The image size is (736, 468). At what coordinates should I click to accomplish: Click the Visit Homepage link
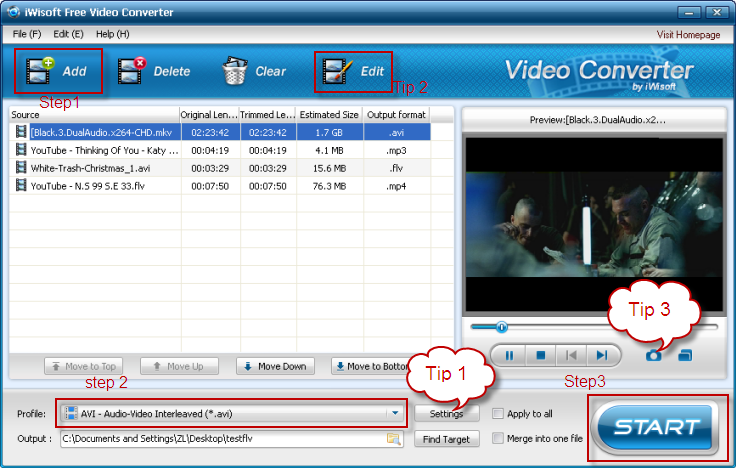pos(688,35)
